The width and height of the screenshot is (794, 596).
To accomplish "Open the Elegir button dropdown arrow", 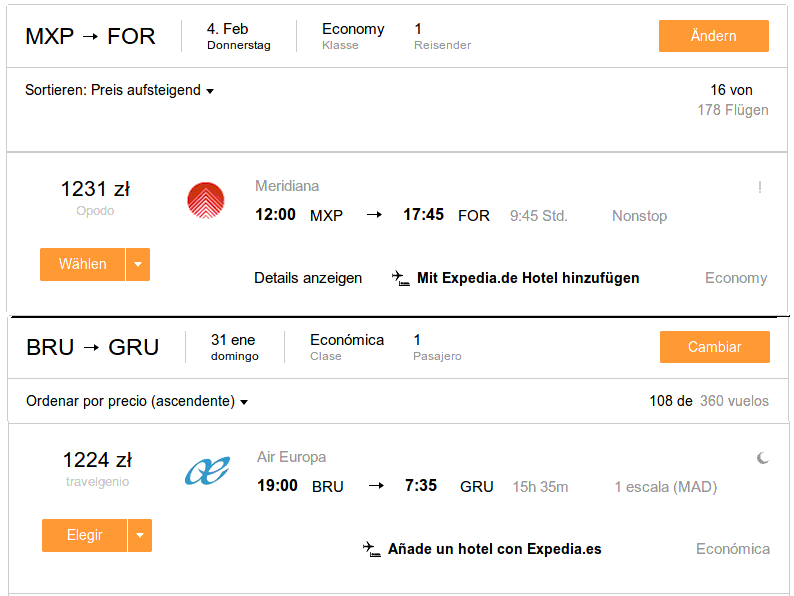I will click(x=140, y=535).
